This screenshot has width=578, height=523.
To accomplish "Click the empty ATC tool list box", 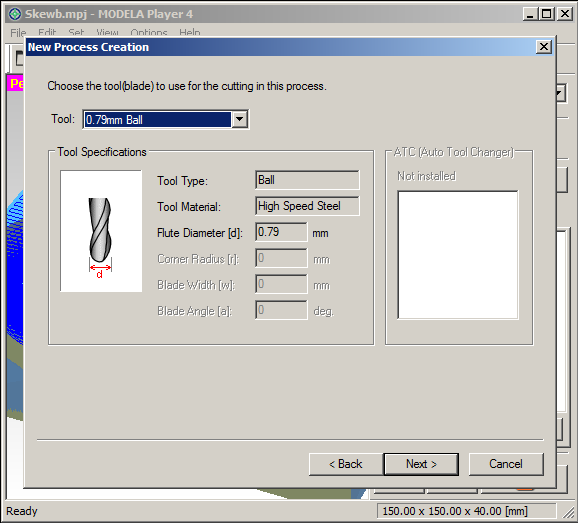I will tap(457, 255).
